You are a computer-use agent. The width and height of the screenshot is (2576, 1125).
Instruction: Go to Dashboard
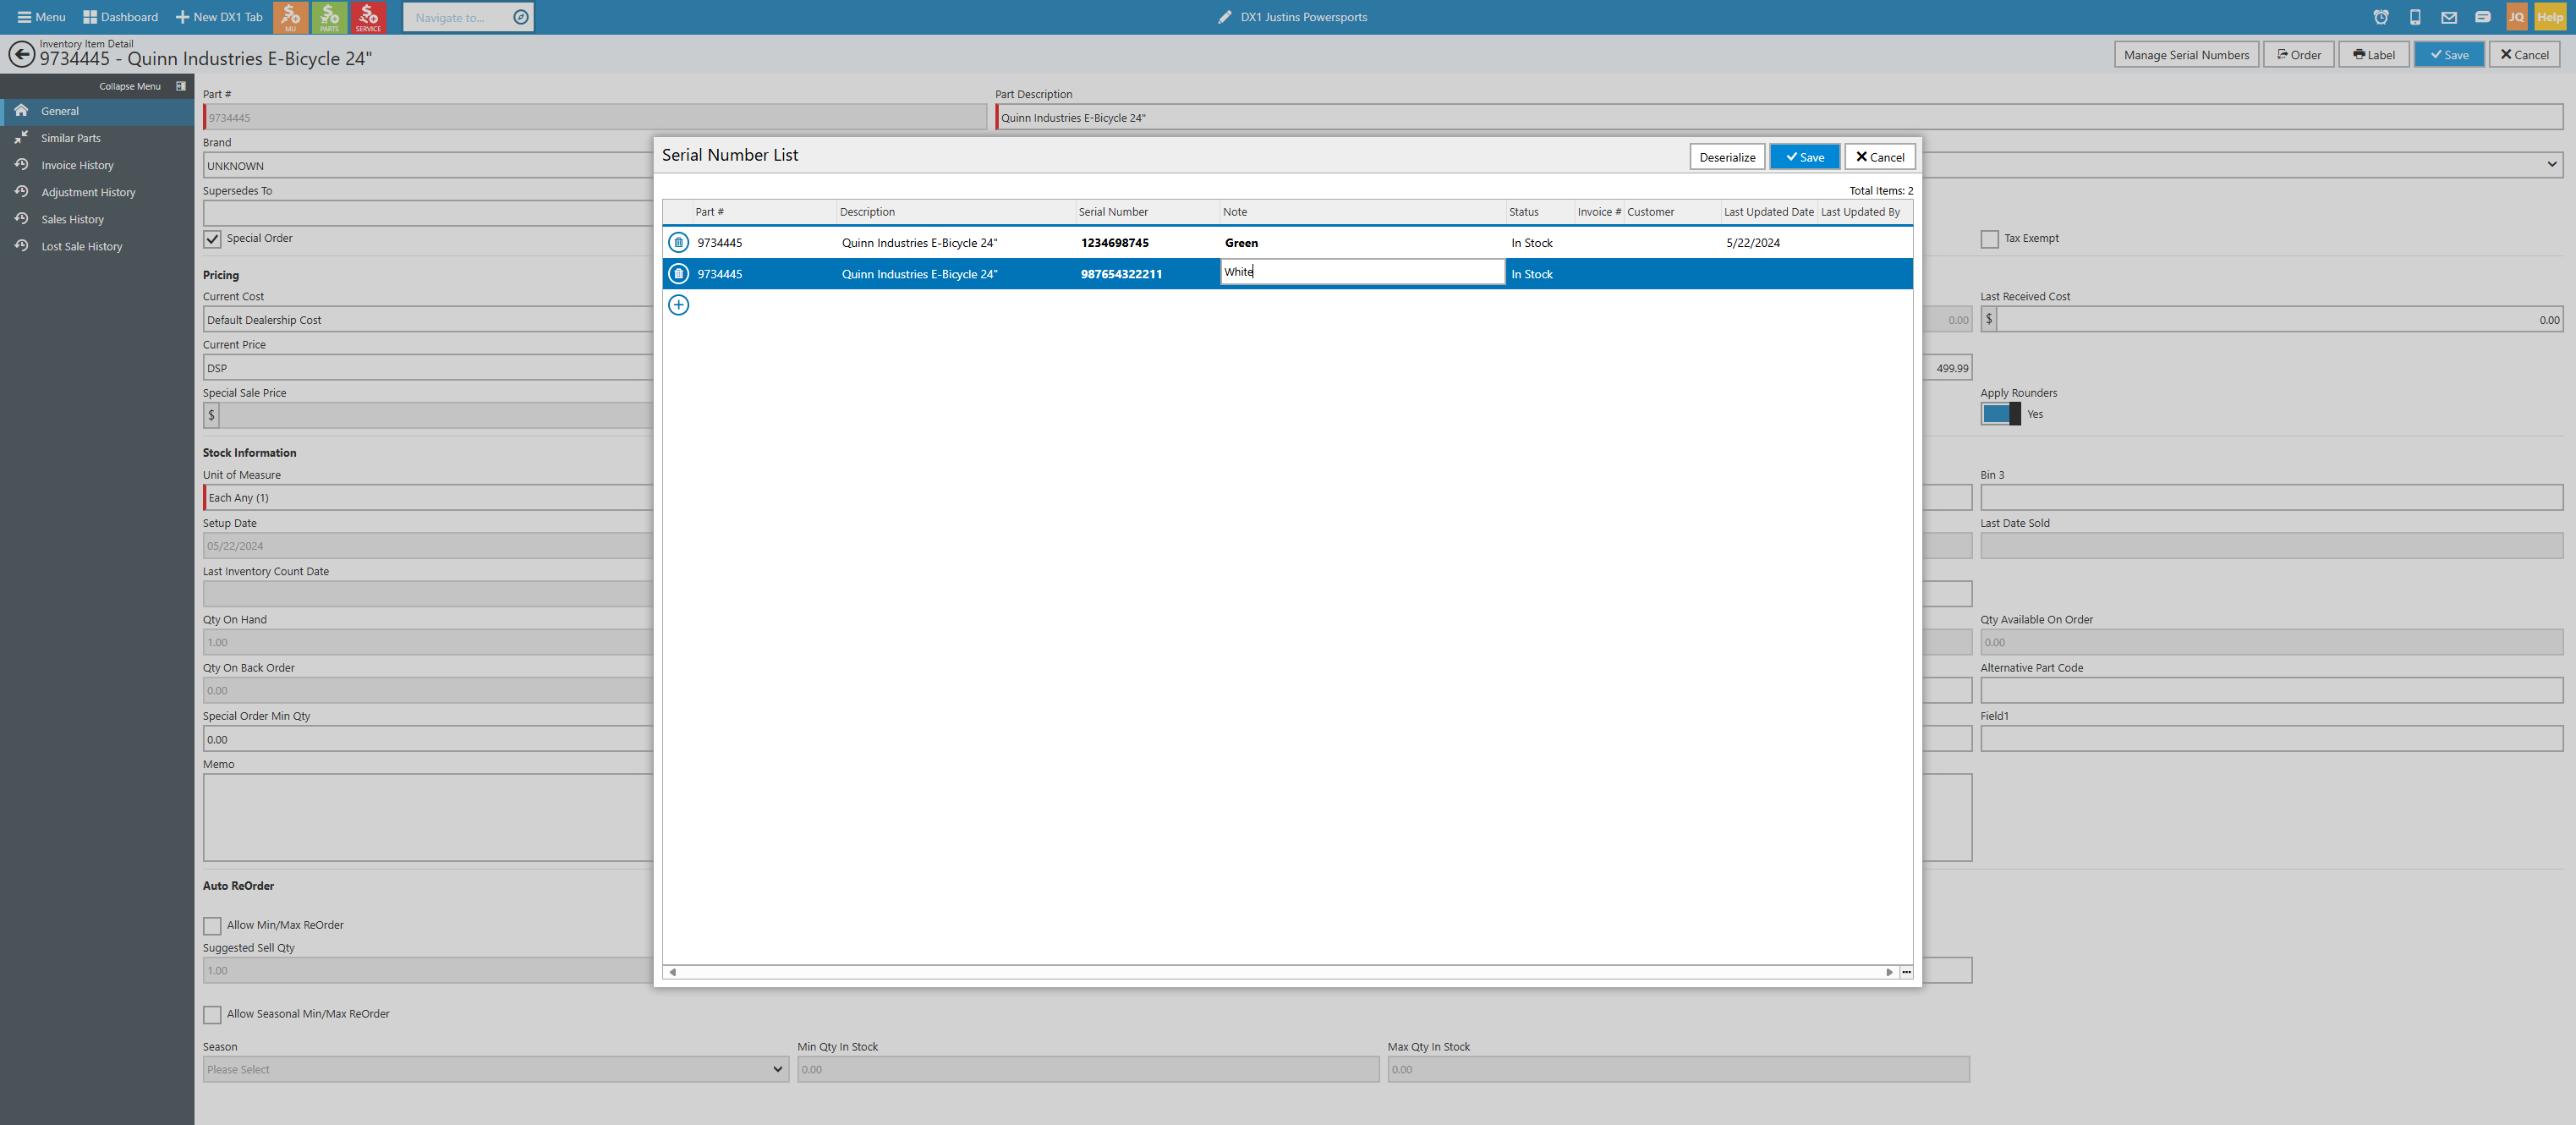120,17
